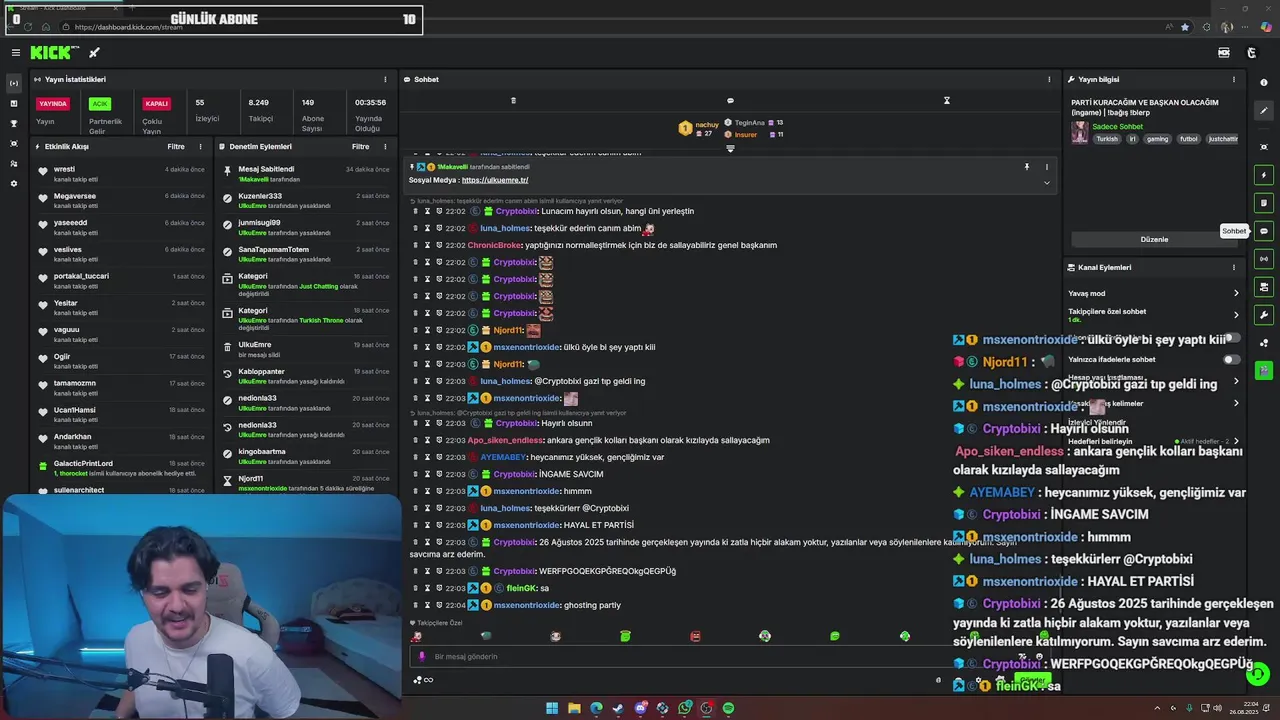Viewport: 1280px width, 720px height.
Task: Click the browser address bar URL
Action: point(128,27)
